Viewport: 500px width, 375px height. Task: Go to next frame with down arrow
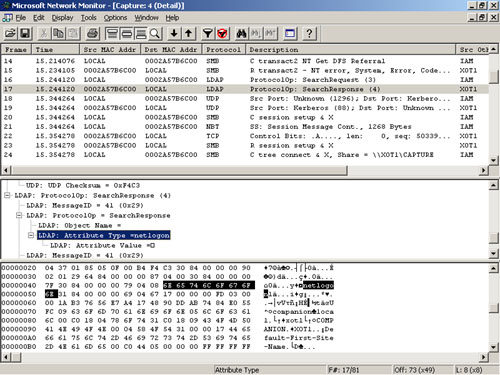tap(174, 33)
